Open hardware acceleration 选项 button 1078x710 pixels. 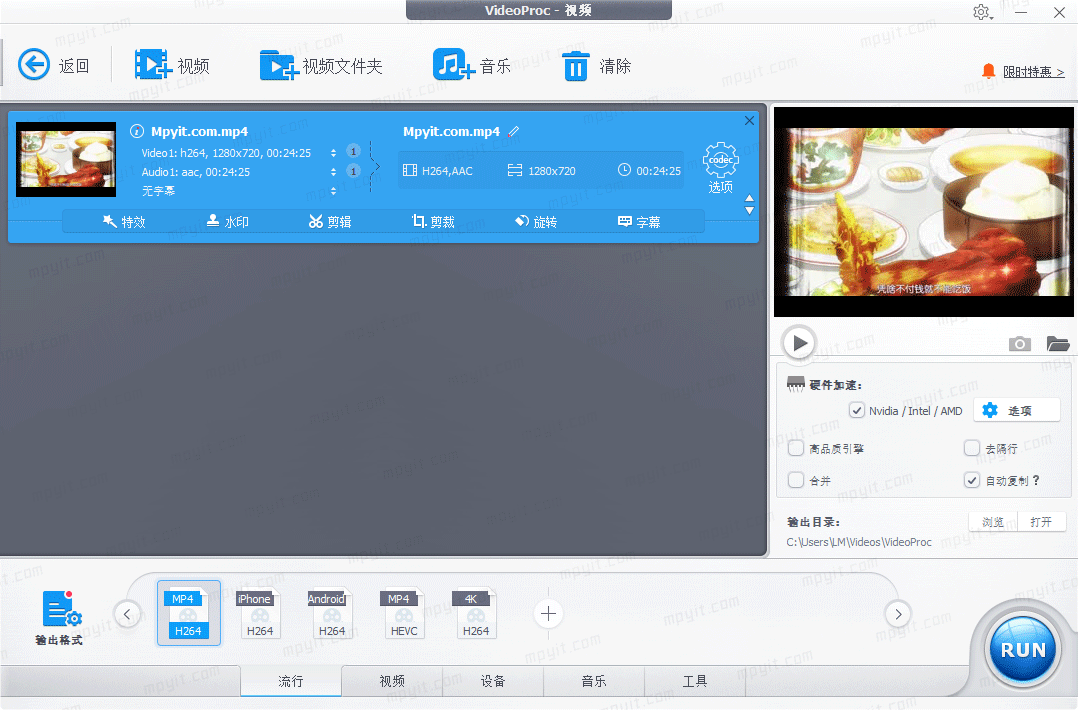(x=1017, y=410)
